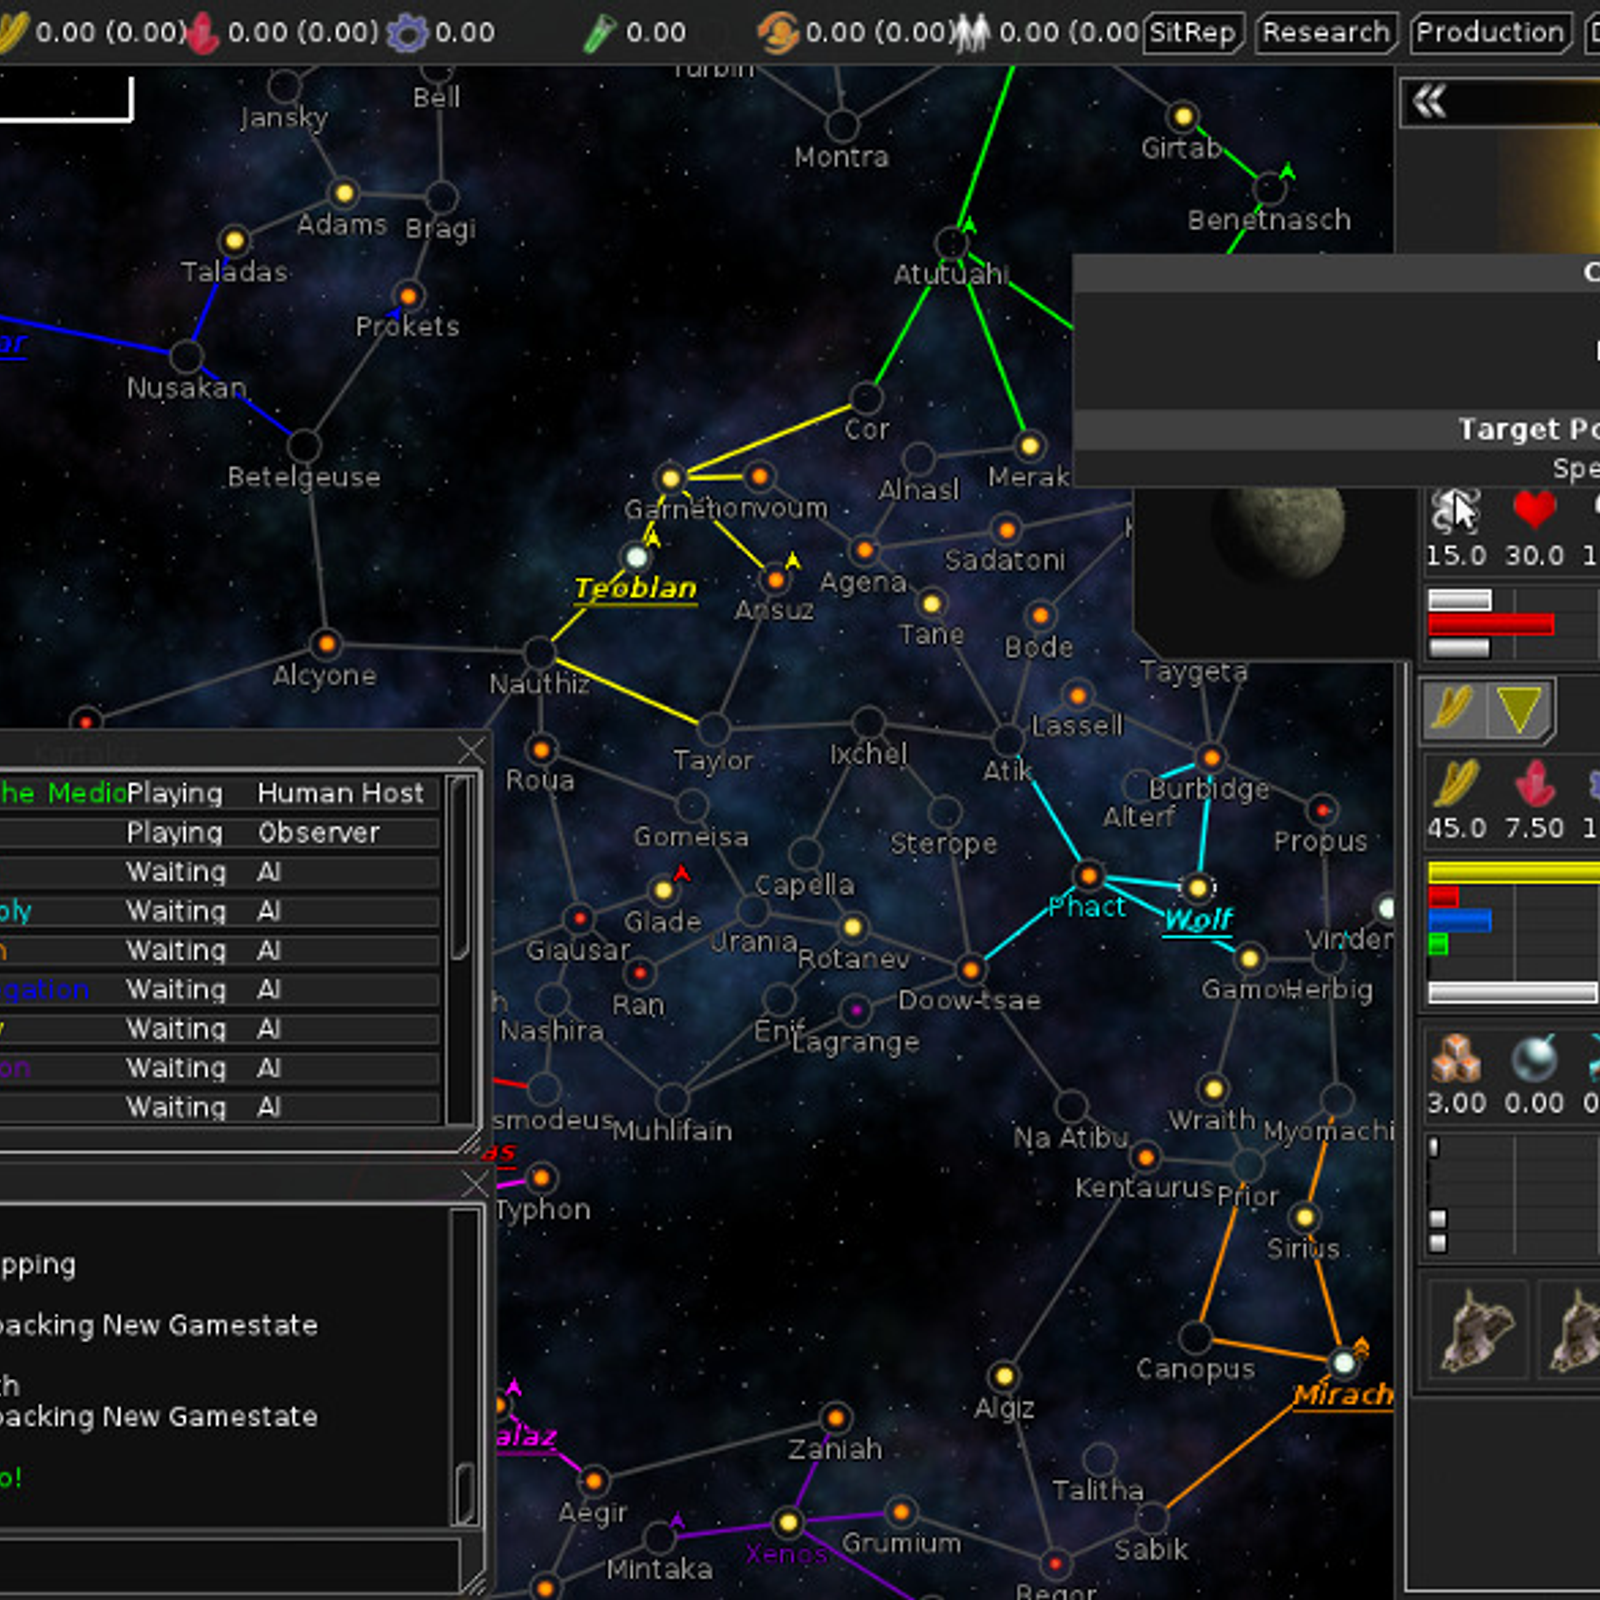Image resolution: width=1600 pixels, height=1600 pixels.
Task: Select the Wolf star system
Action: click(1197, 888)
